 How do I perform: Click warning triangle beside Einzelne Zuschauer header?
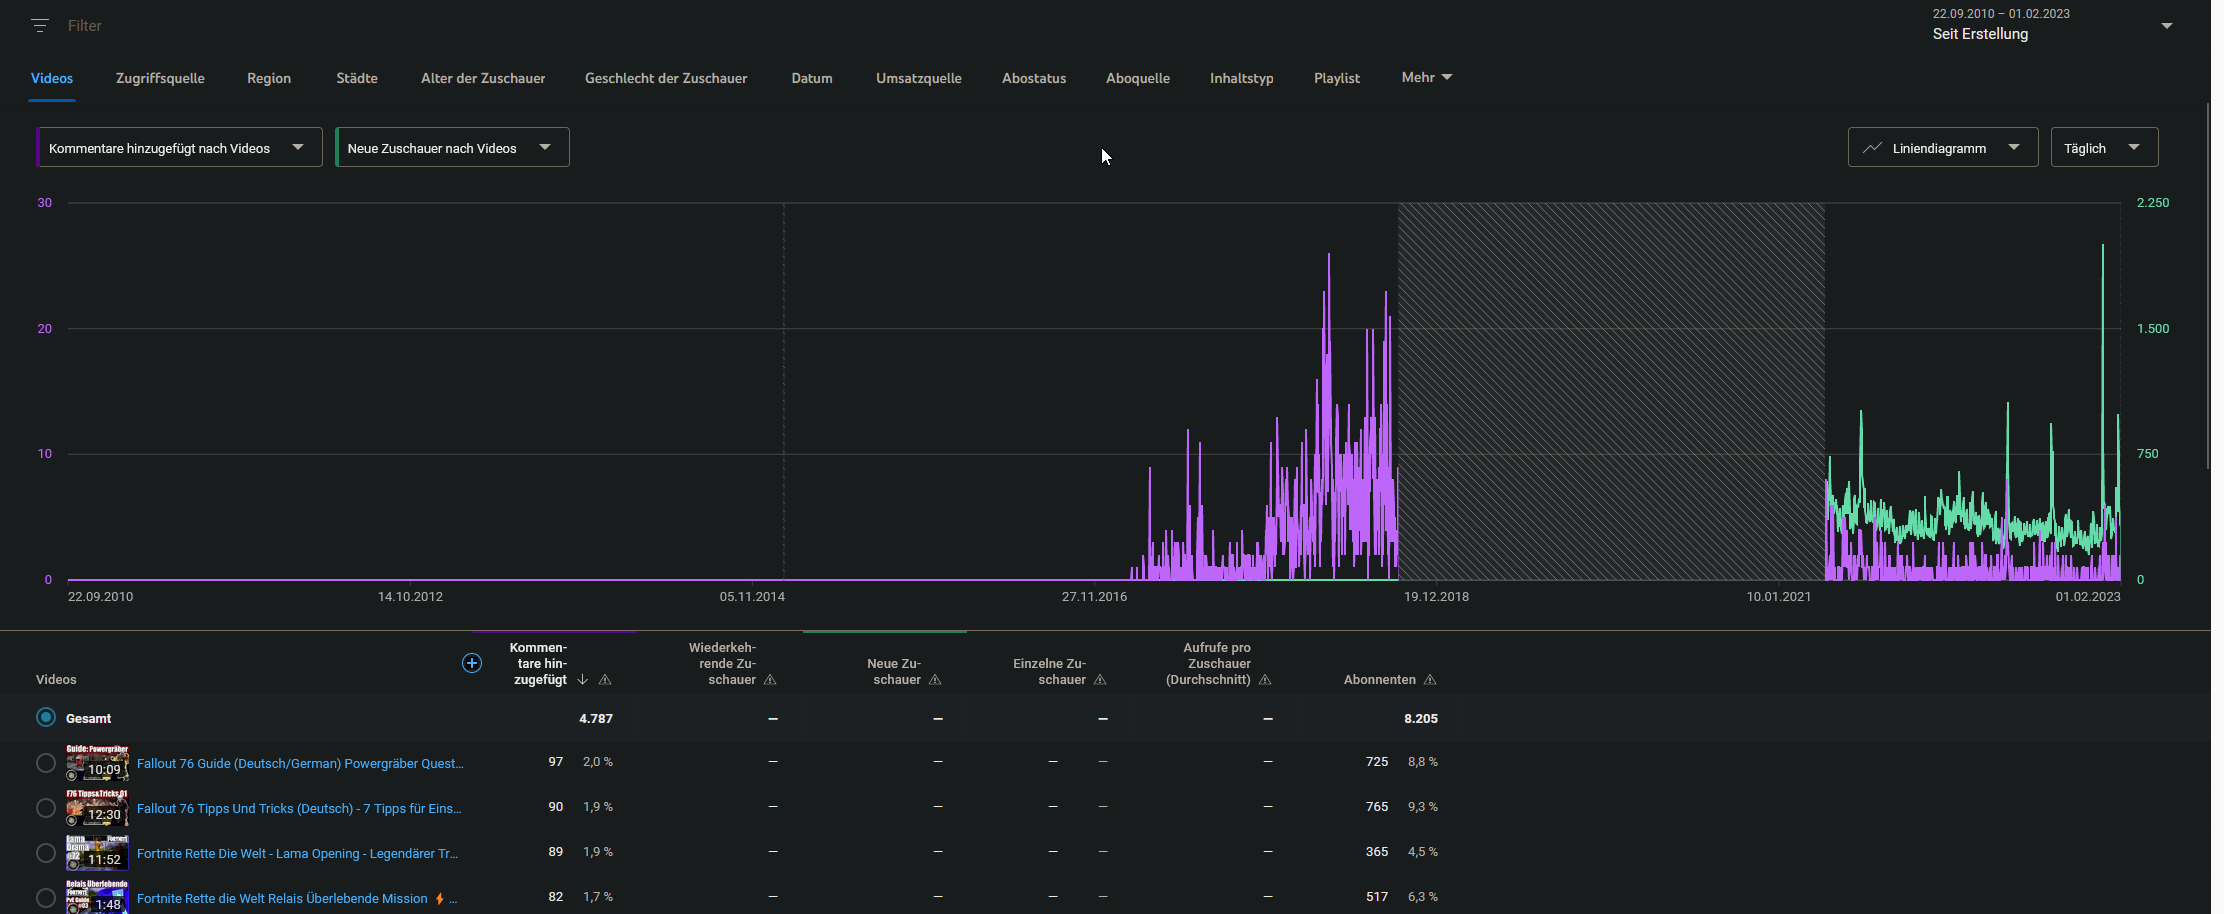click(x=1100, y=680)
